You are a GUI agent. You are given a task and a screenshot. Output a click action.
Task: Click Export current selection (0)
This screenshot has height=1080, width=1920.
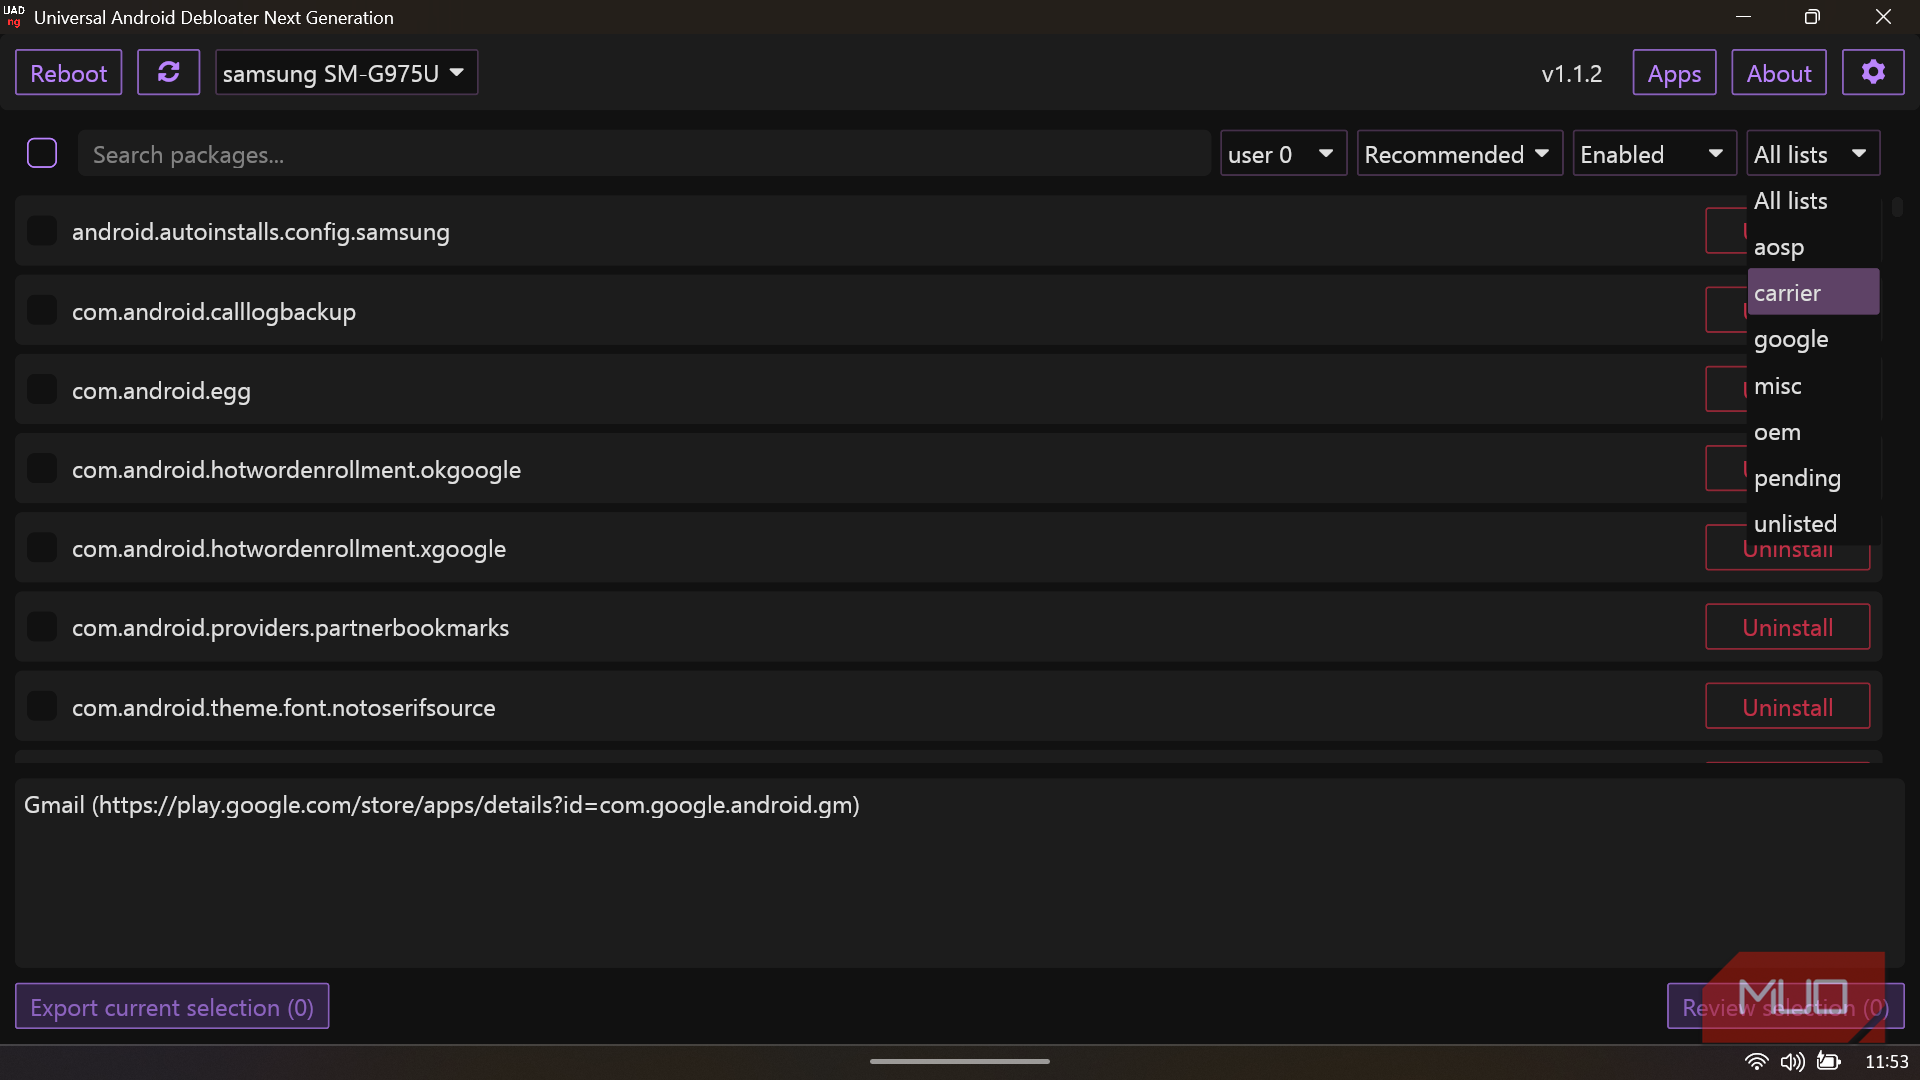click(x=172, y=1006)
